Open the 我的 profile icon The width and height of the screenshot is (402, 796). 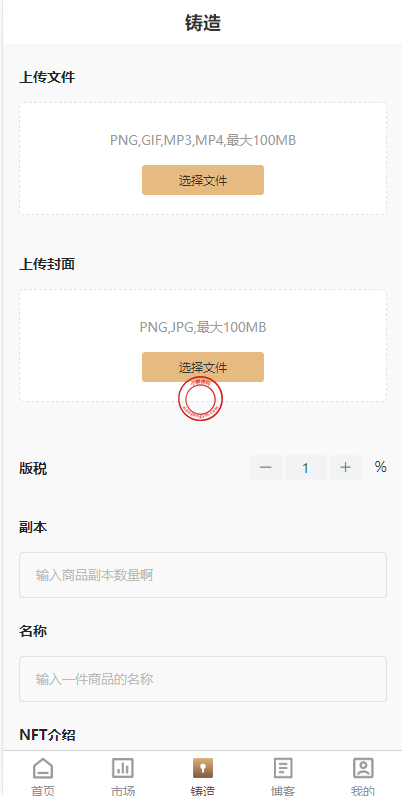click(363, 768)
